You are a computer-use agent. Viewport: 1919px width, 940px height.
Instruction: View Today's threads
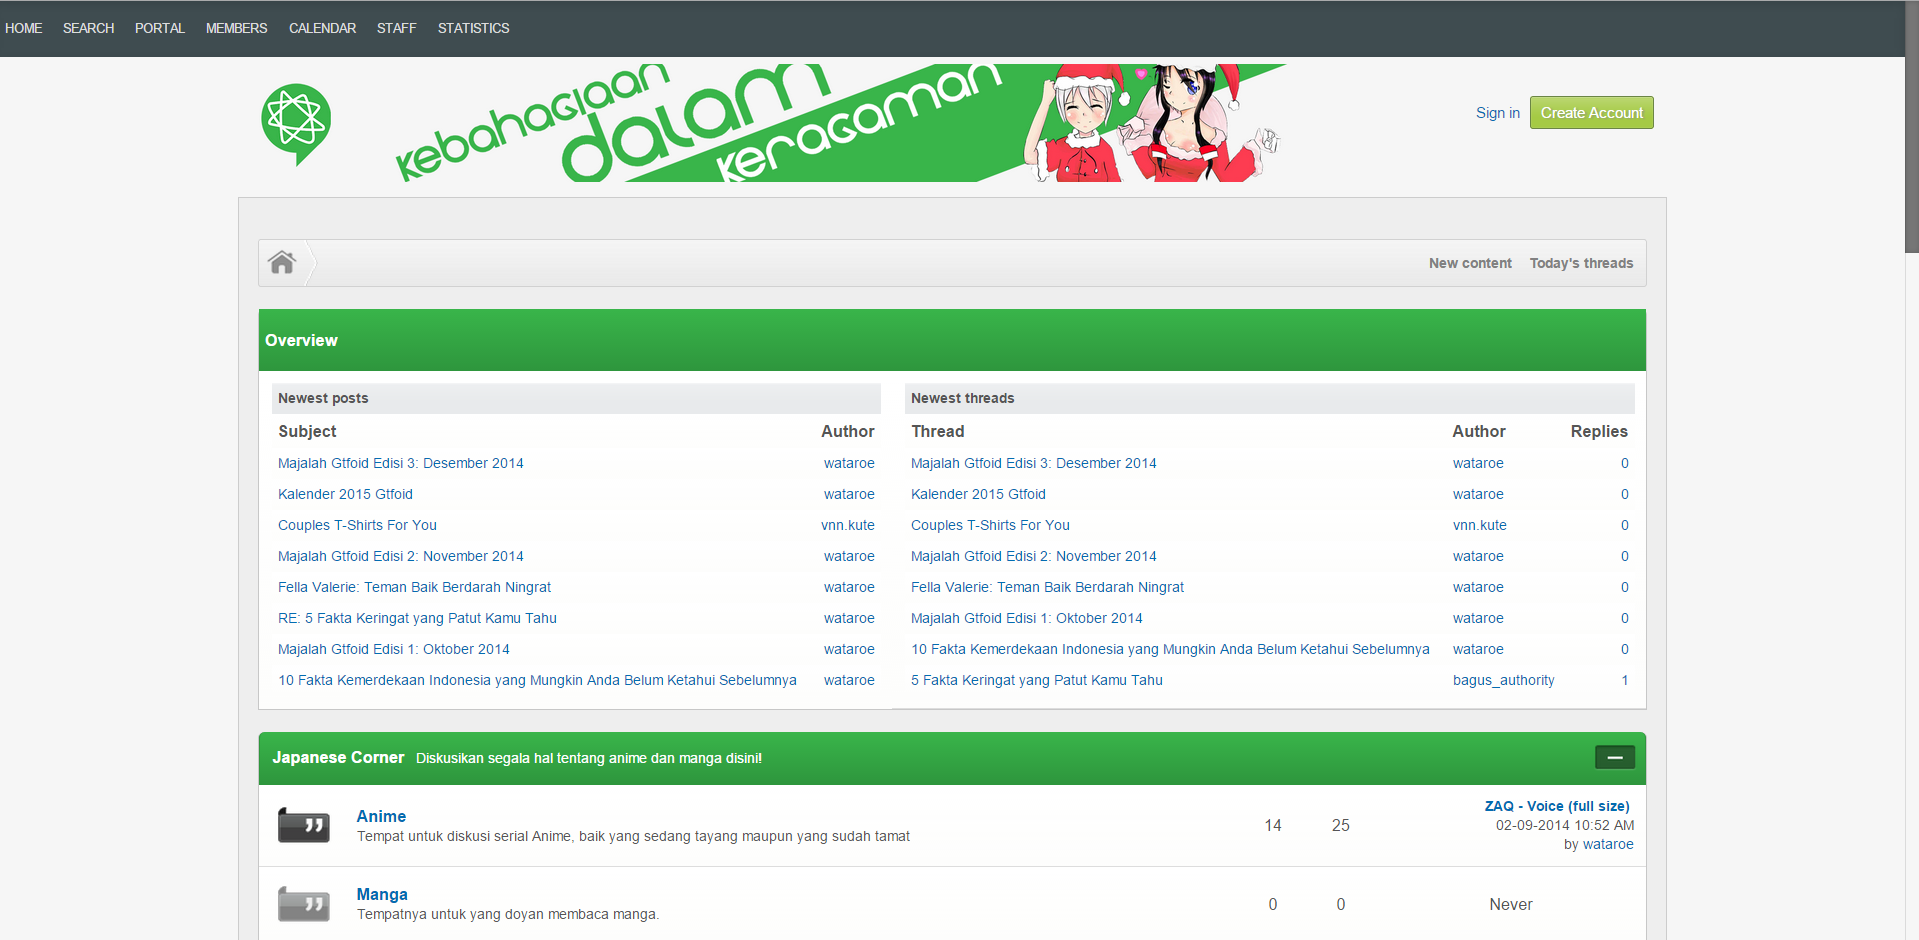pyautogui.click(x=1581, y=263)
